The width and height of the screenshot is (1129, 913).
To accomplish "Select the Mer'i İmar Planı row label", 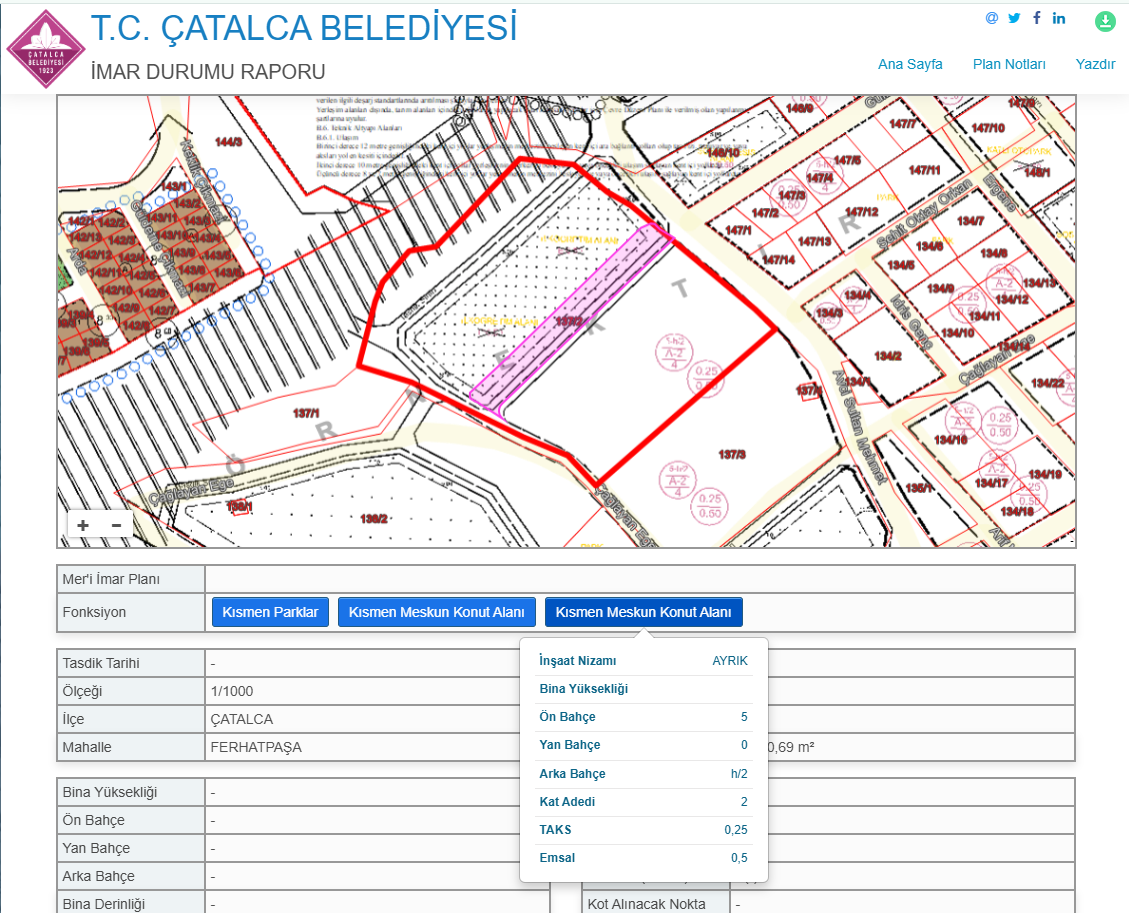I will click(111, 579).
